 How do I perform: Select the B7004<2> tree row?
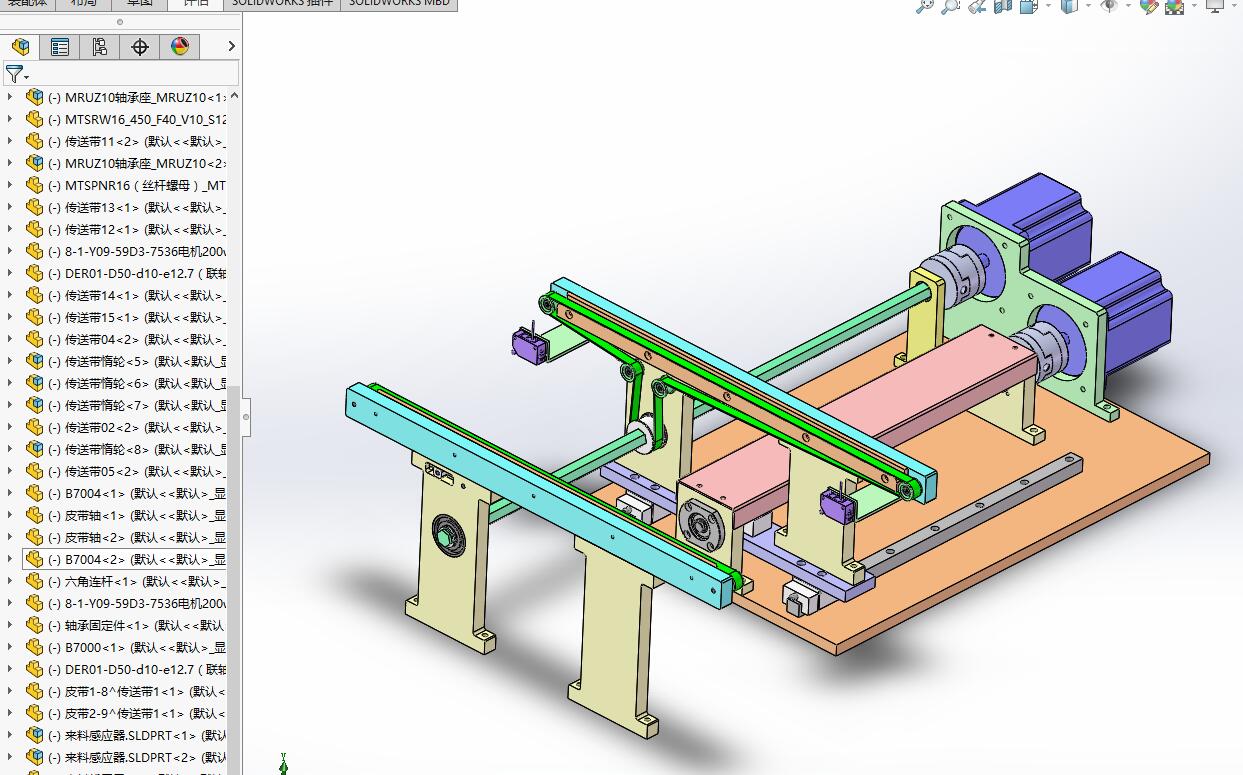pos(126,559)
